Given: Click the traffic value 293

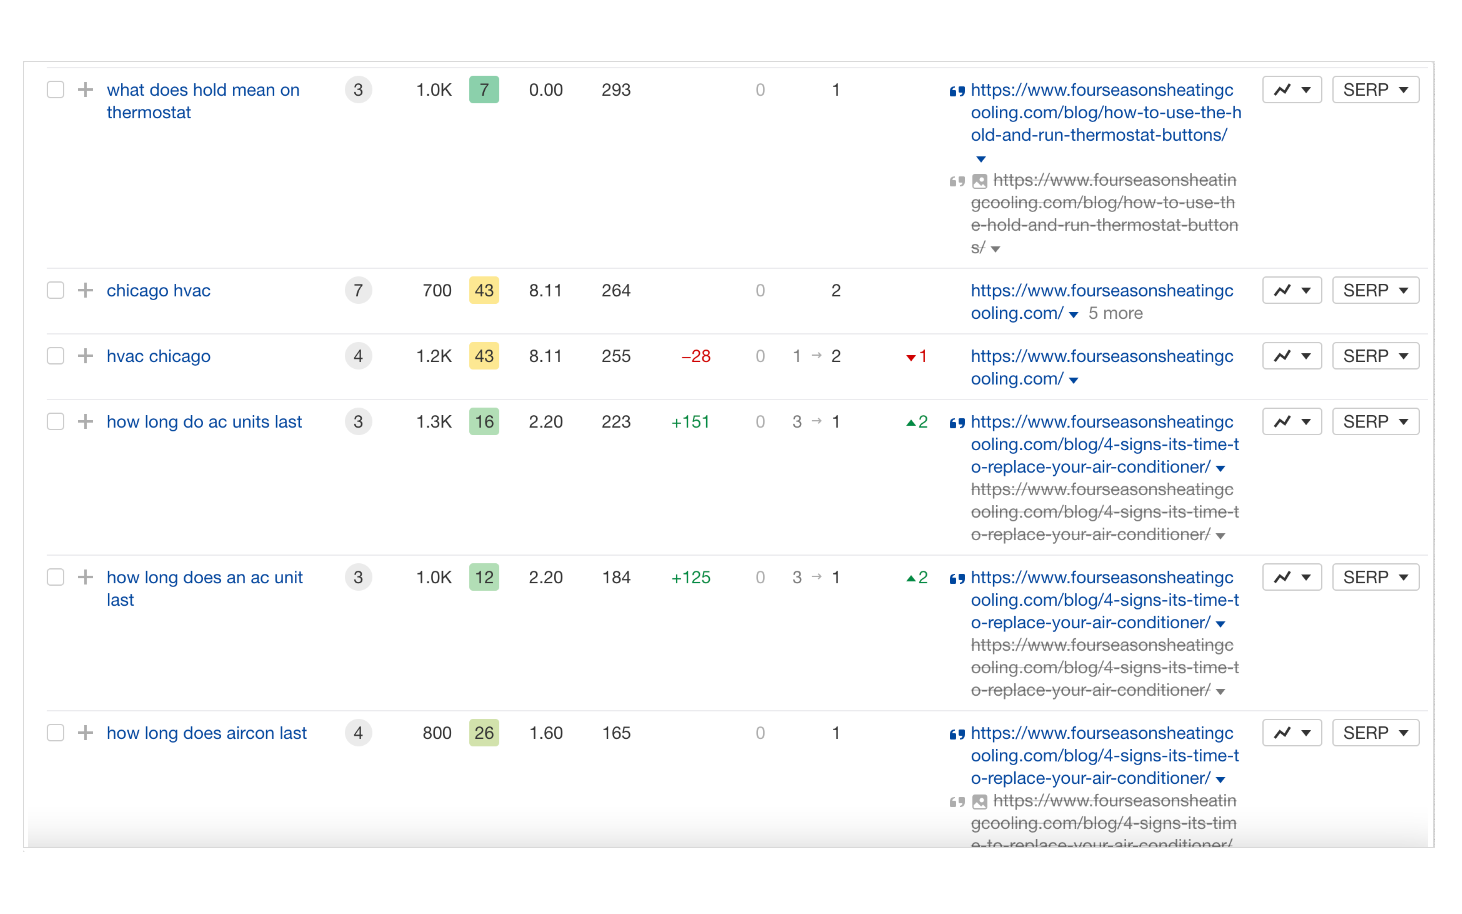Looking at the screenshot, I should coord(616,90).
